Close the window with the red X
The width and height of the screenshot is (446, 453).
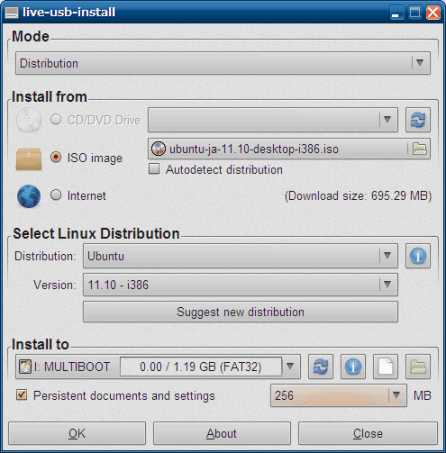[433, 13]
